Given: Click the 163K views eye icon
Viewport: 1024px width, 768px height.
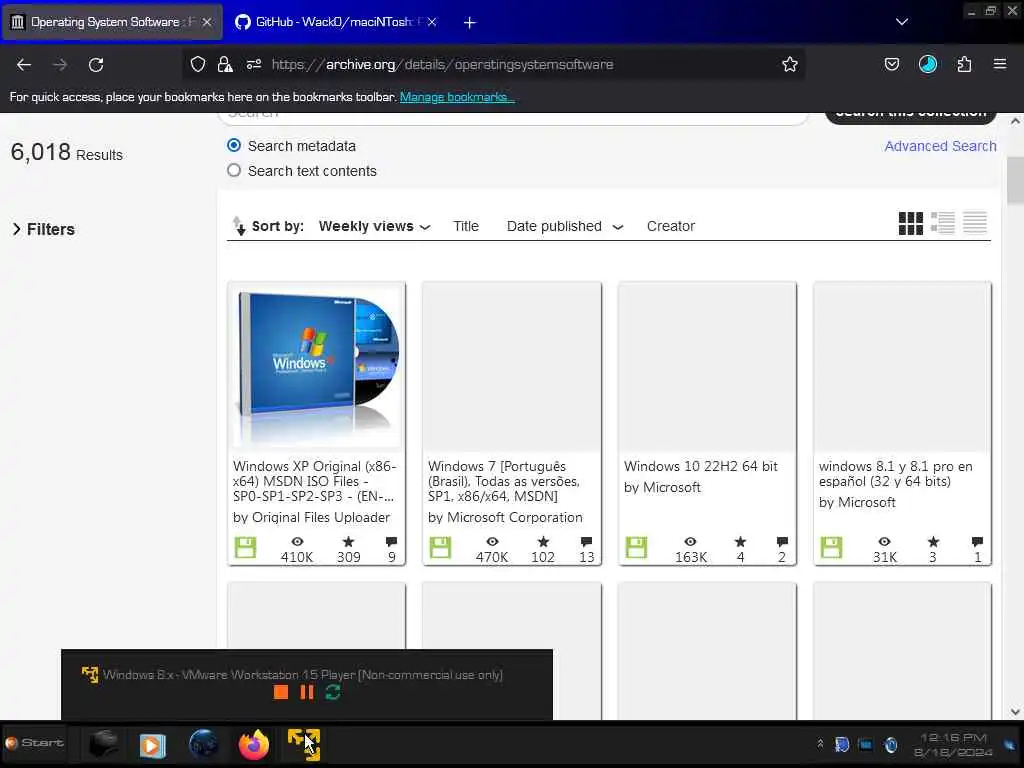Looking at the screenshot, I should [690, 541].
